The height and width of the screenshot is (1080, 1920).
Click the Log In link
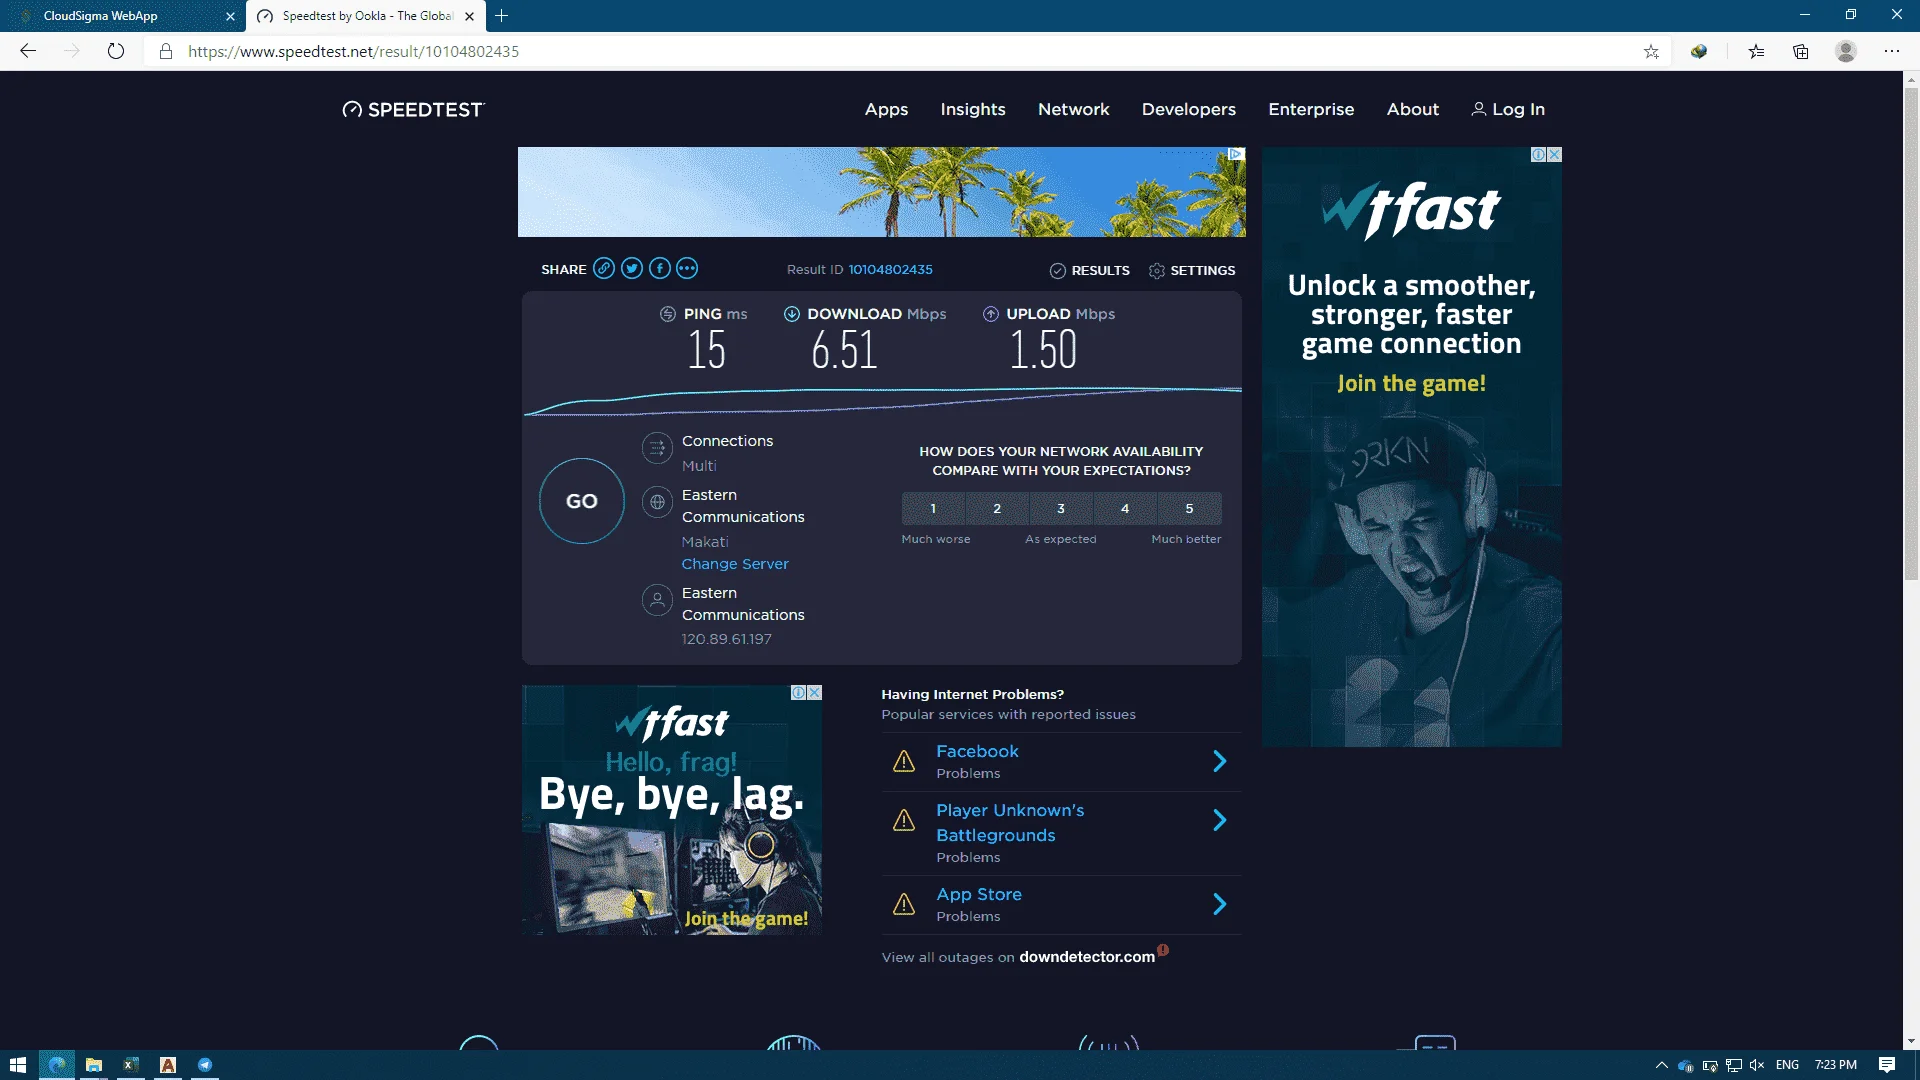[1508, 110]
